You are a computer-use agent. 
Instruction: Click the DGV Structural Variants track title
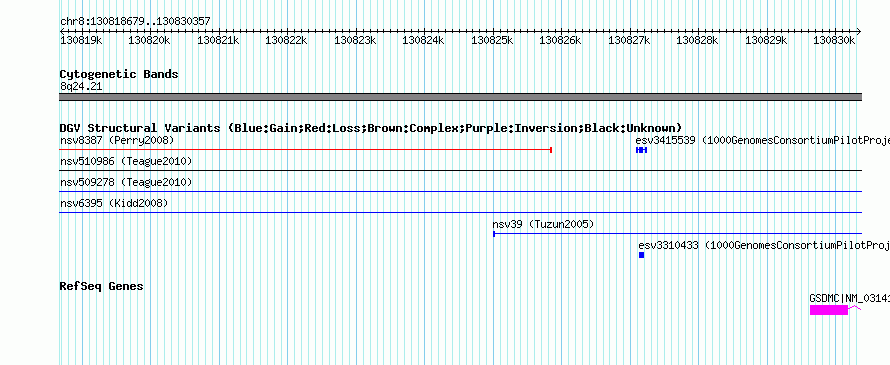[x=371, y=128]
